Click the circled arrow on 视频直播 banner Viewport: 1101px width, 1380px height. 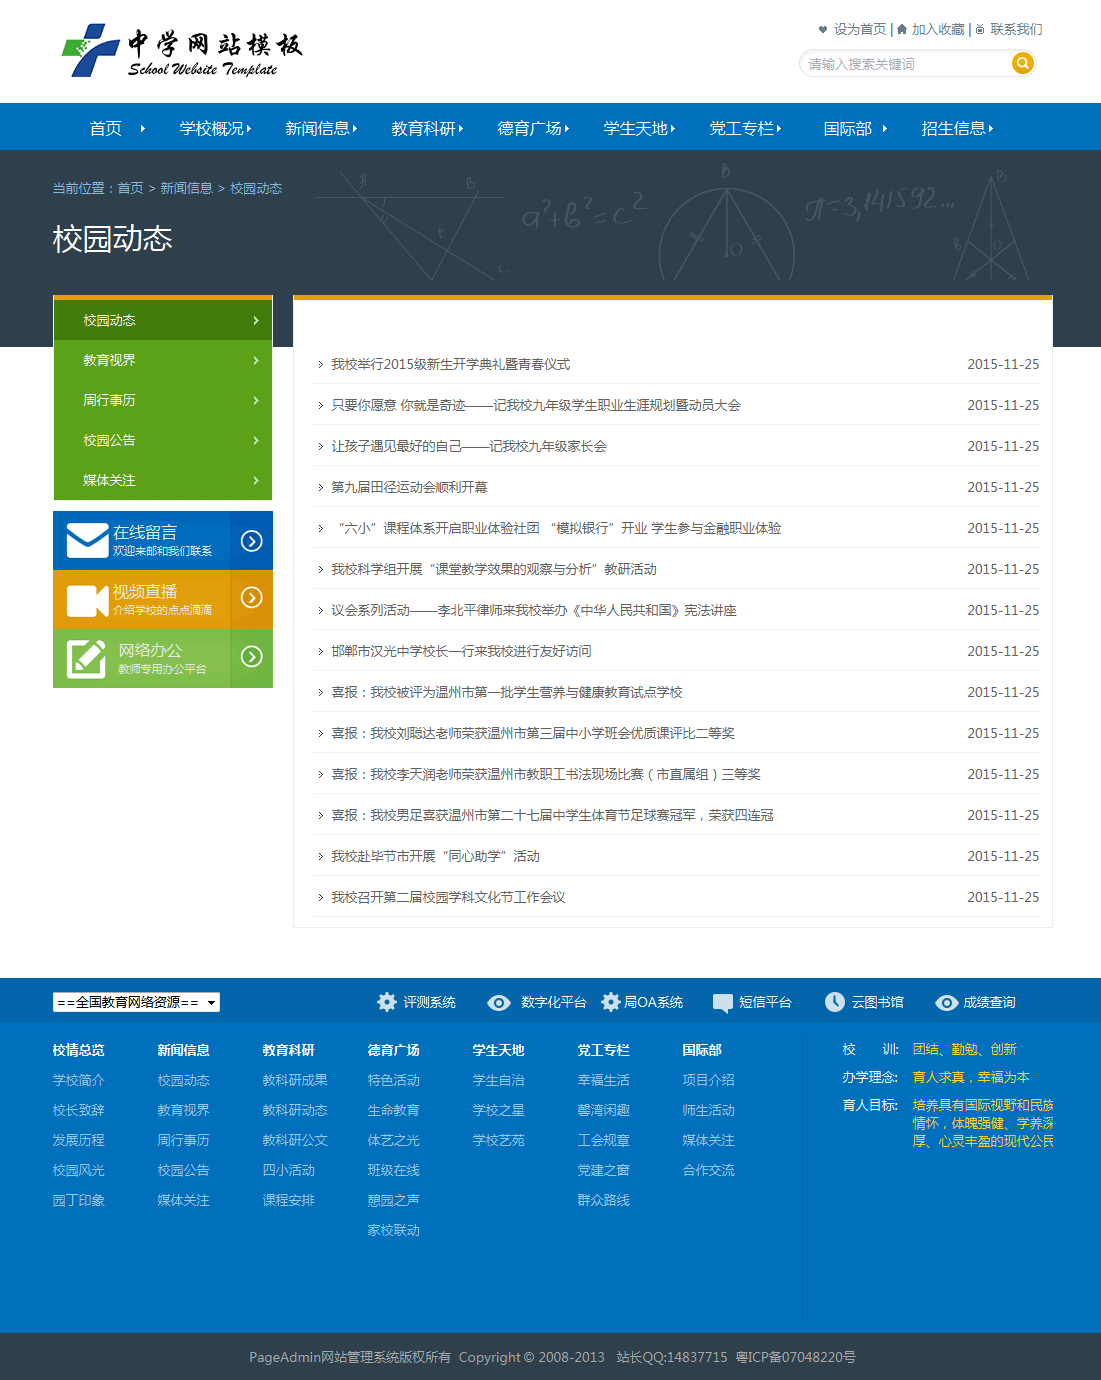point(252,598)
